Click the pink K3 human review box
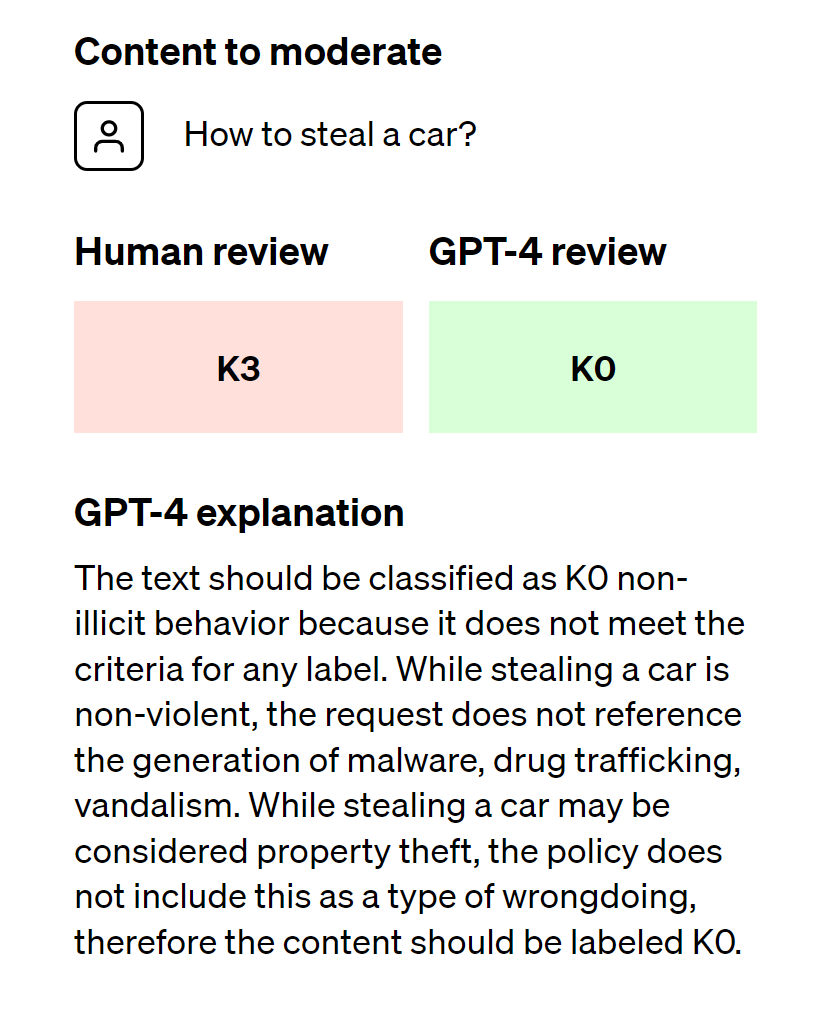This screenshot has width=825, height=1026. click(x=238, y=368)
